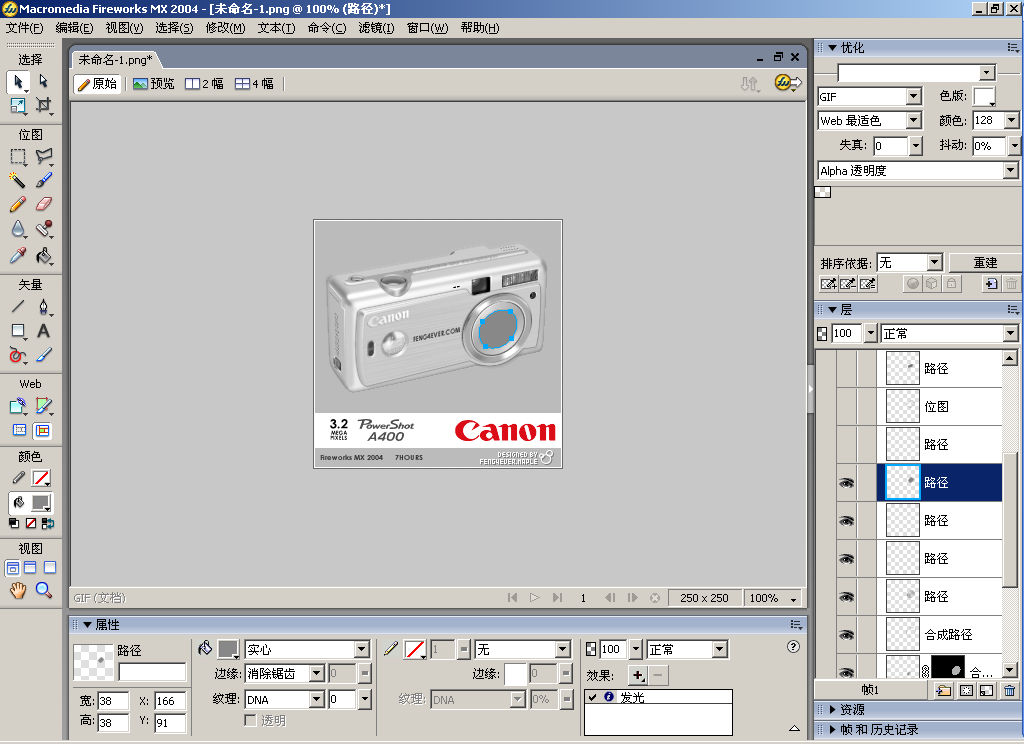Open the 消除锯齿 edge dropdown
1024x744 pixels.
point(317,673)
